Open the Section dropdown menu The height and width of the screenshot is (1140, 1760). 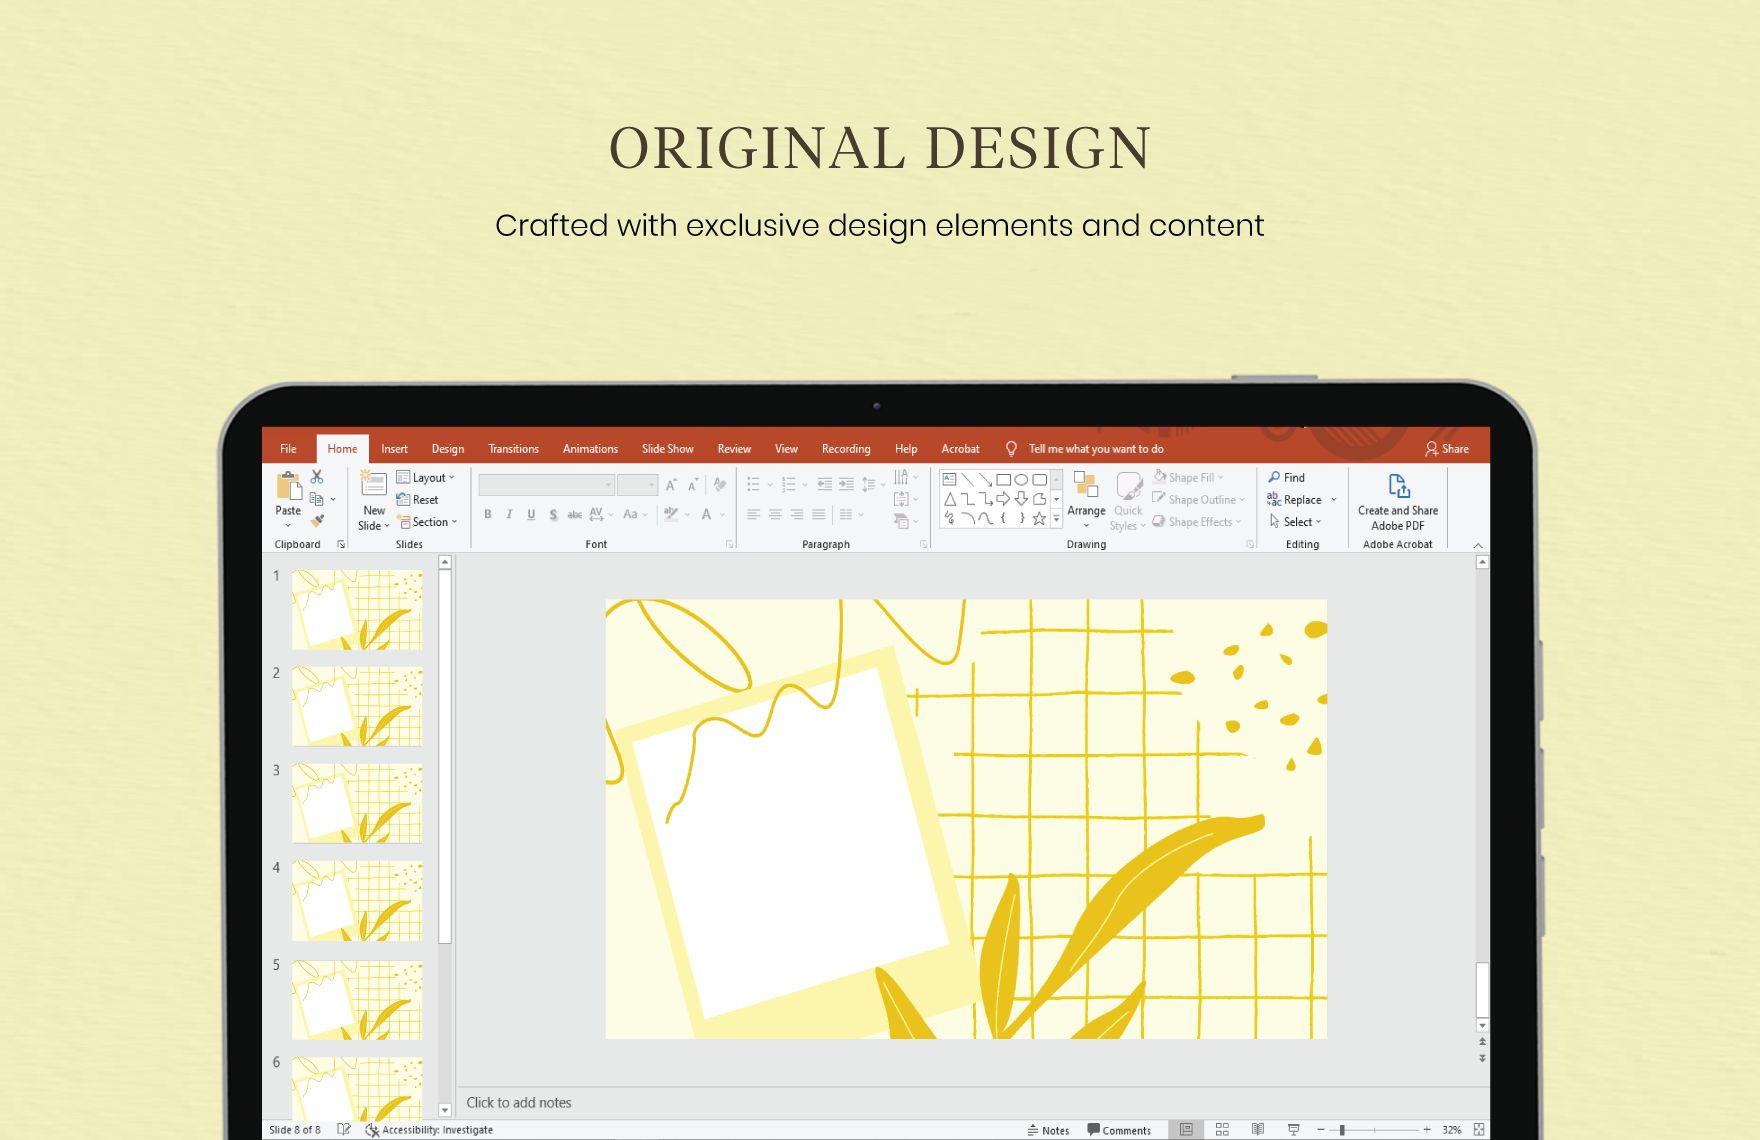[428, 522]
